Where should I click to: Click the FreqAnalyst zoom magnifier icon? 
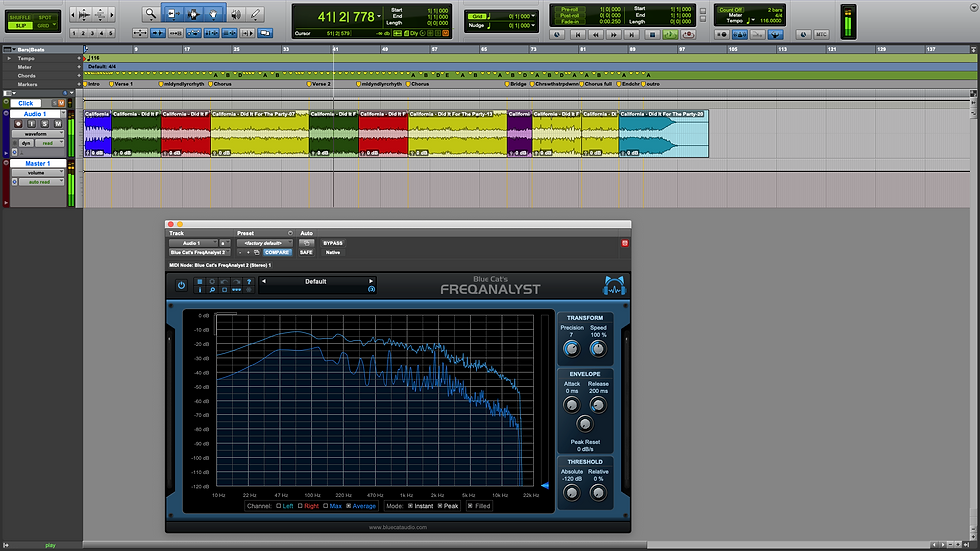coord(212,290)
